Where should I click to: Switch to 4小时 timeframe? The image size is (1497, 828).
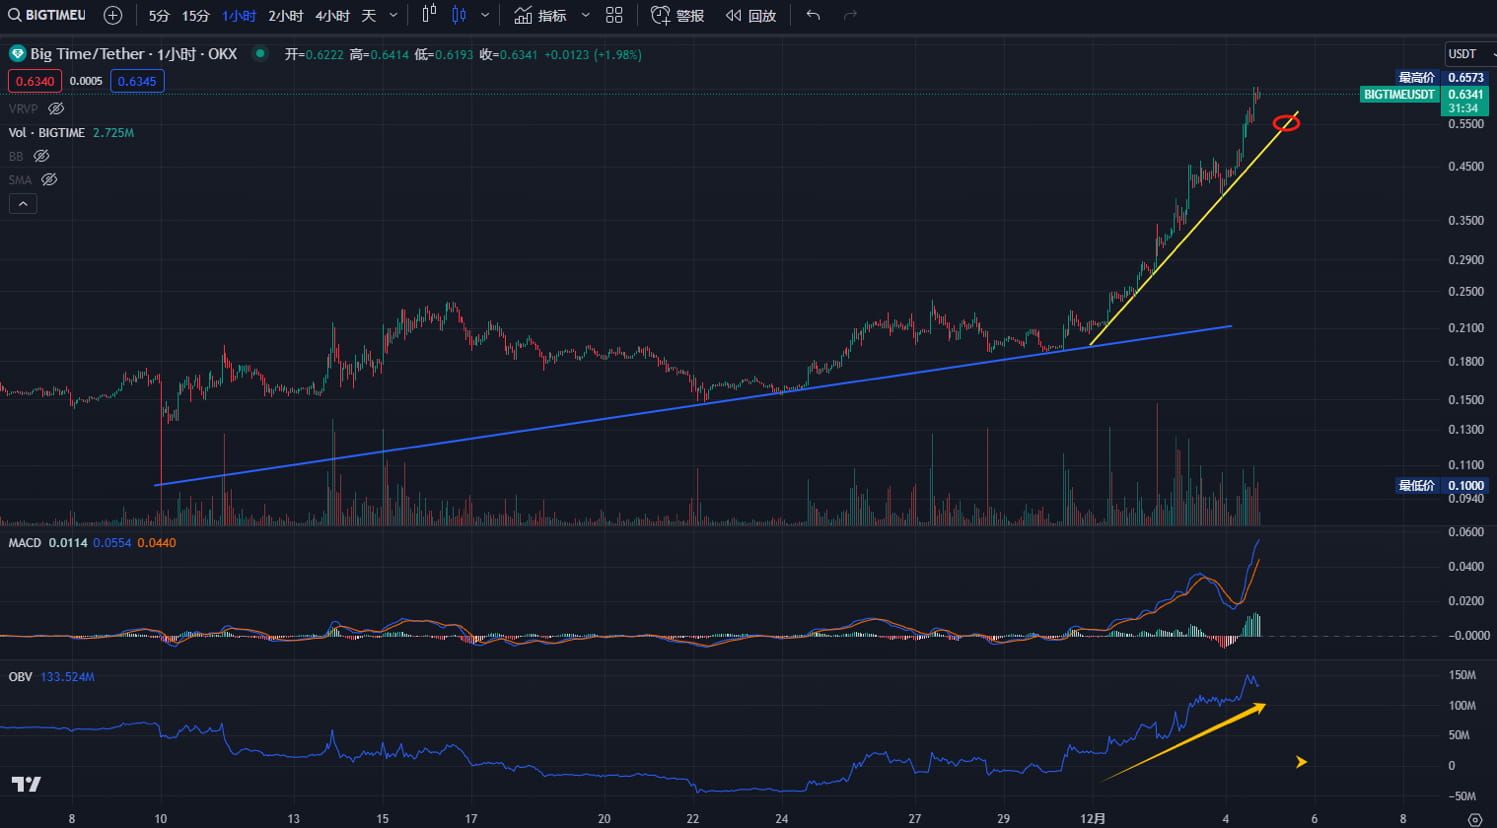pos(332,16)
